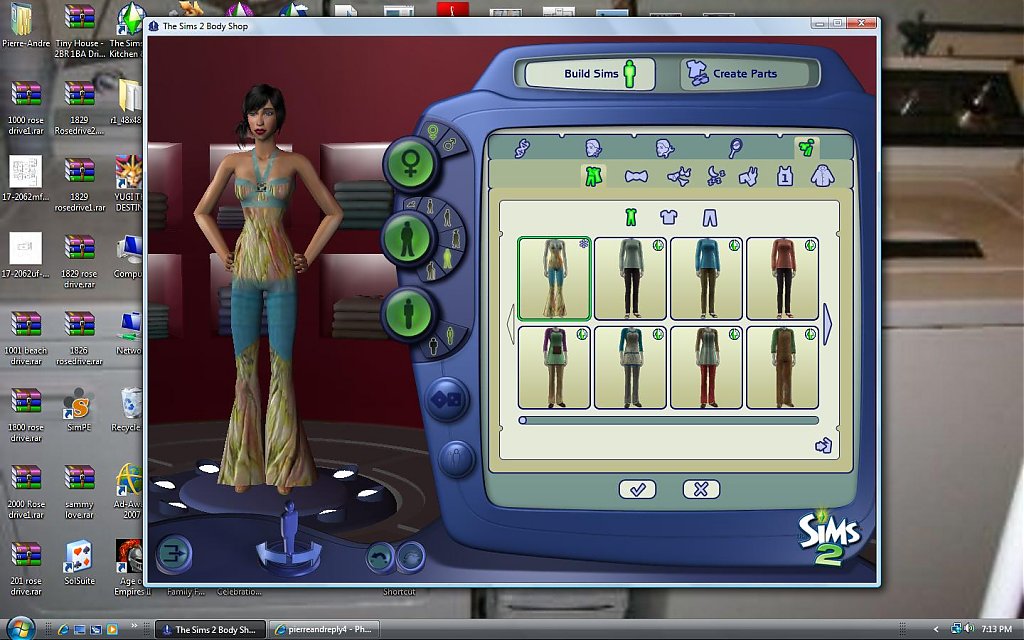Filter clothing by tops only

pyautogui.click(x=668, y=217)
